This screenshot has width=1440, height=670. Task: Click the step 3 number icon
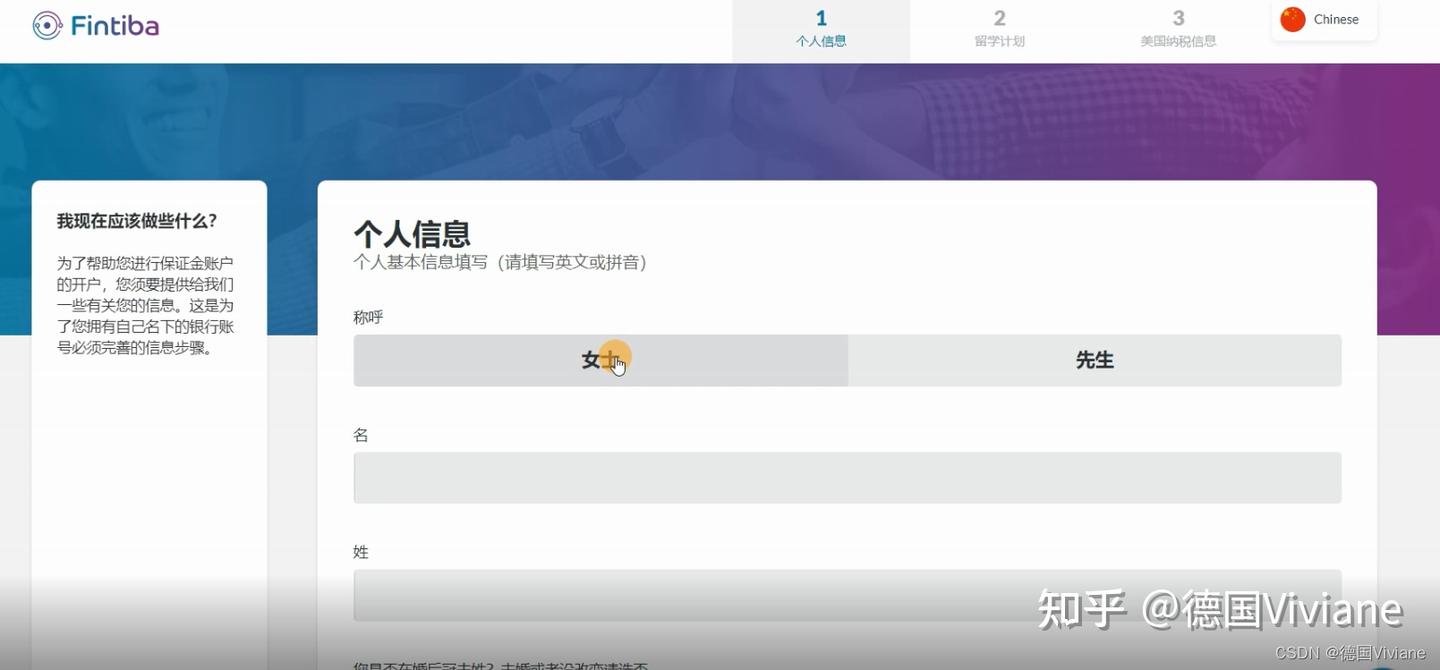coord(1178,17)
